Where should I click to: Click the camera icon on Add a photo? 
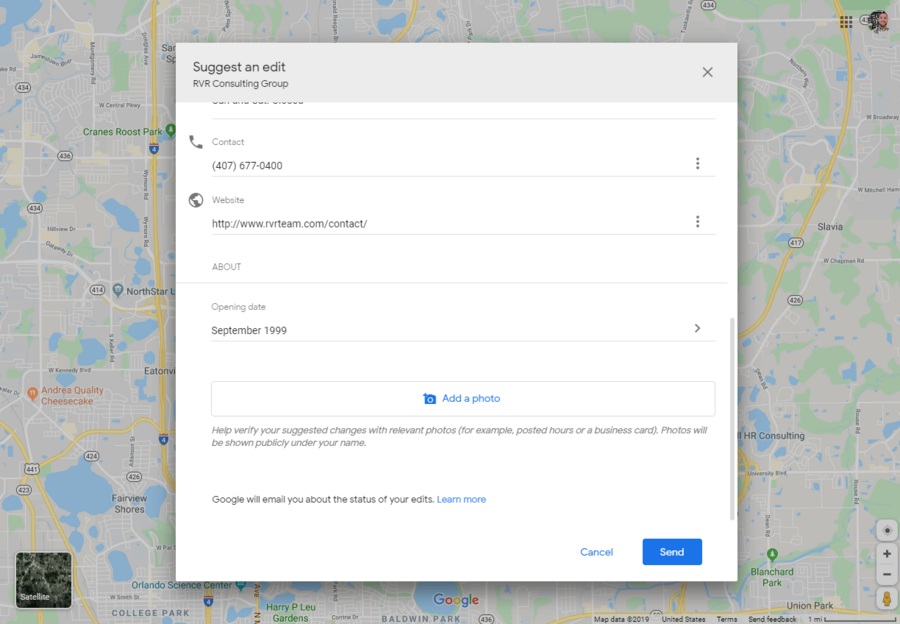pyautogui.click(x=429, y=398)
